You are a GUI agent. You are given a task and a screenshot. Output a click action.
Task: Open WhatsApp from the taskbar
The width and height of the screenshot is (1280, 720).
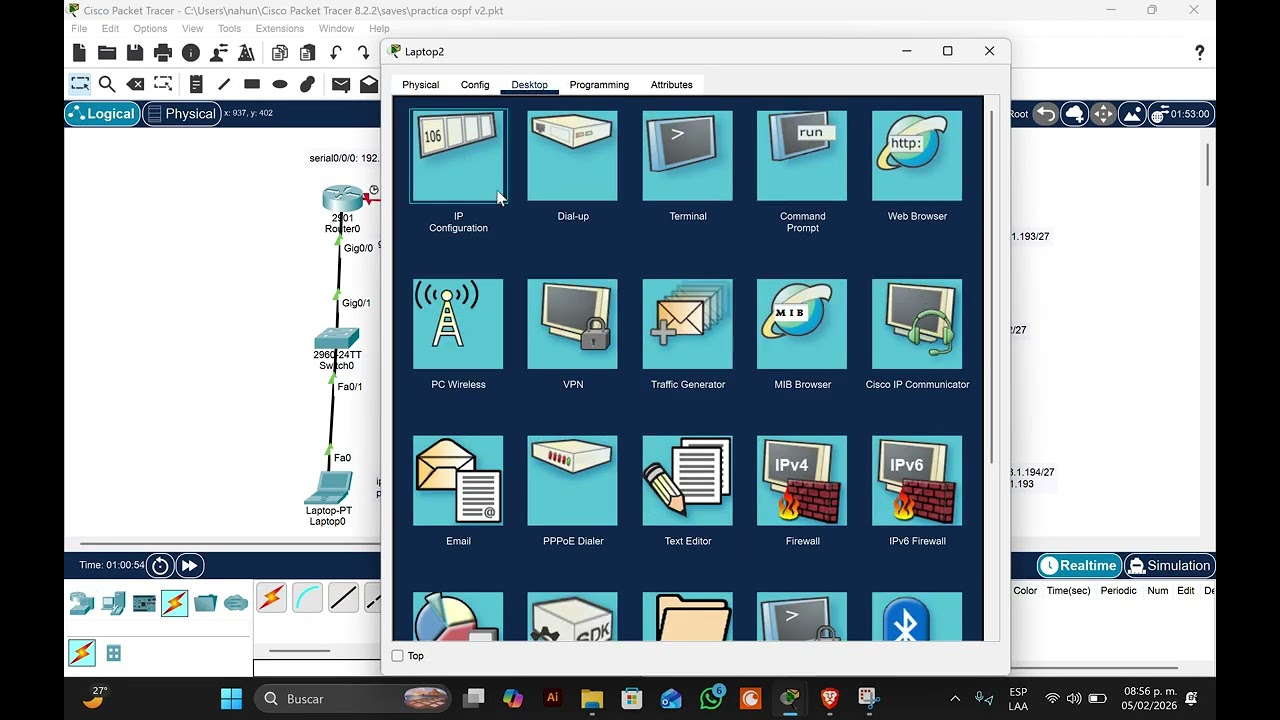coord(711,698)
